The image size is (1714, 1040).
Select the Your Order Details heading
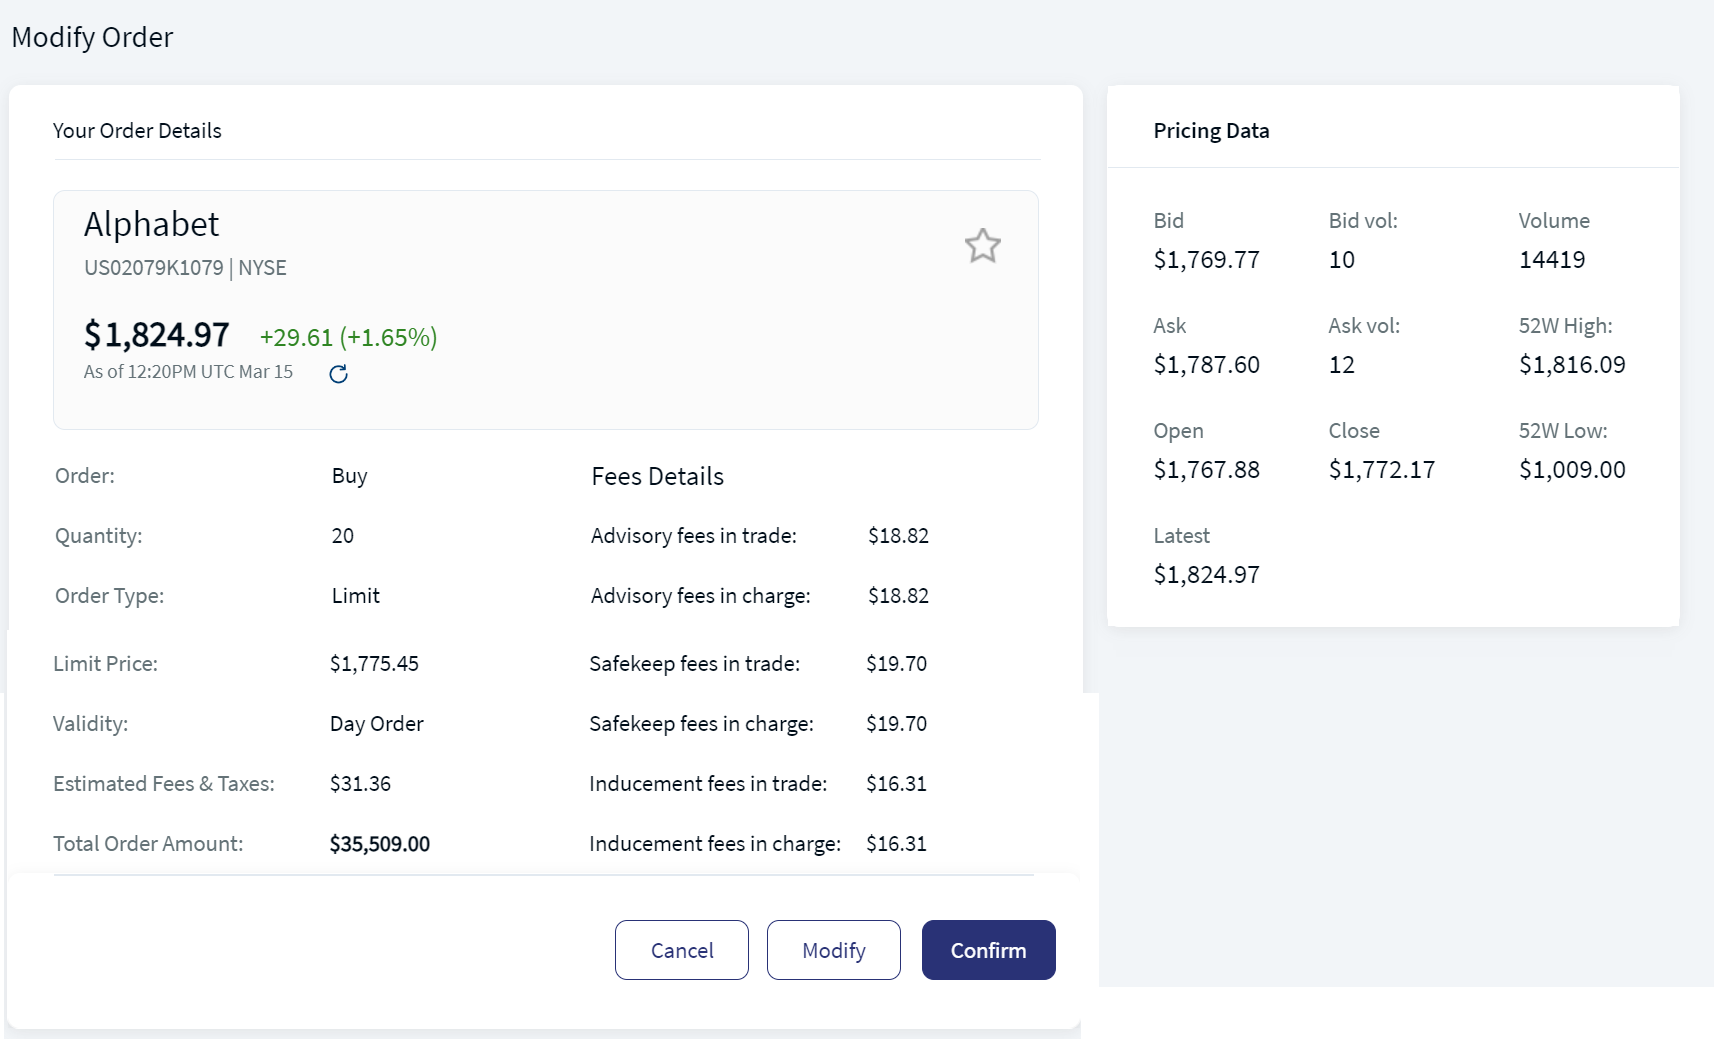point(137,131)
